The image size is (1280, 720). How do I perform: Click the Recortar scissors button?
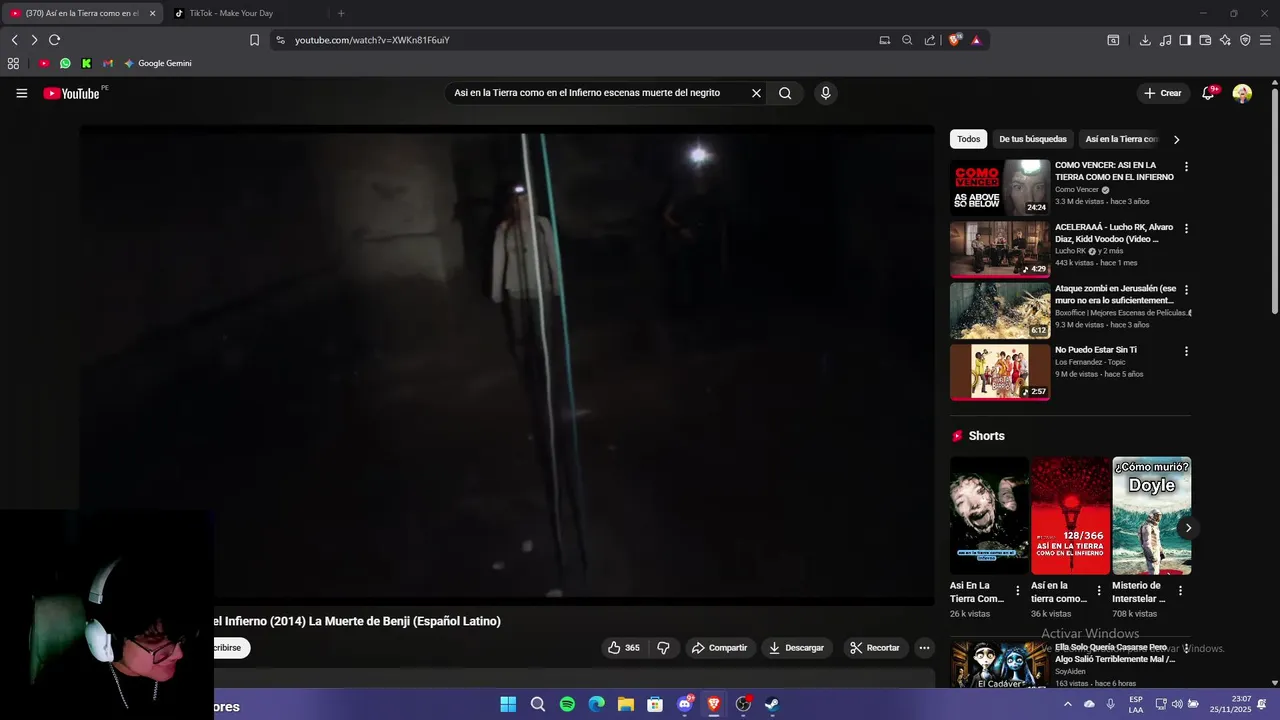(x=875, y=648)
